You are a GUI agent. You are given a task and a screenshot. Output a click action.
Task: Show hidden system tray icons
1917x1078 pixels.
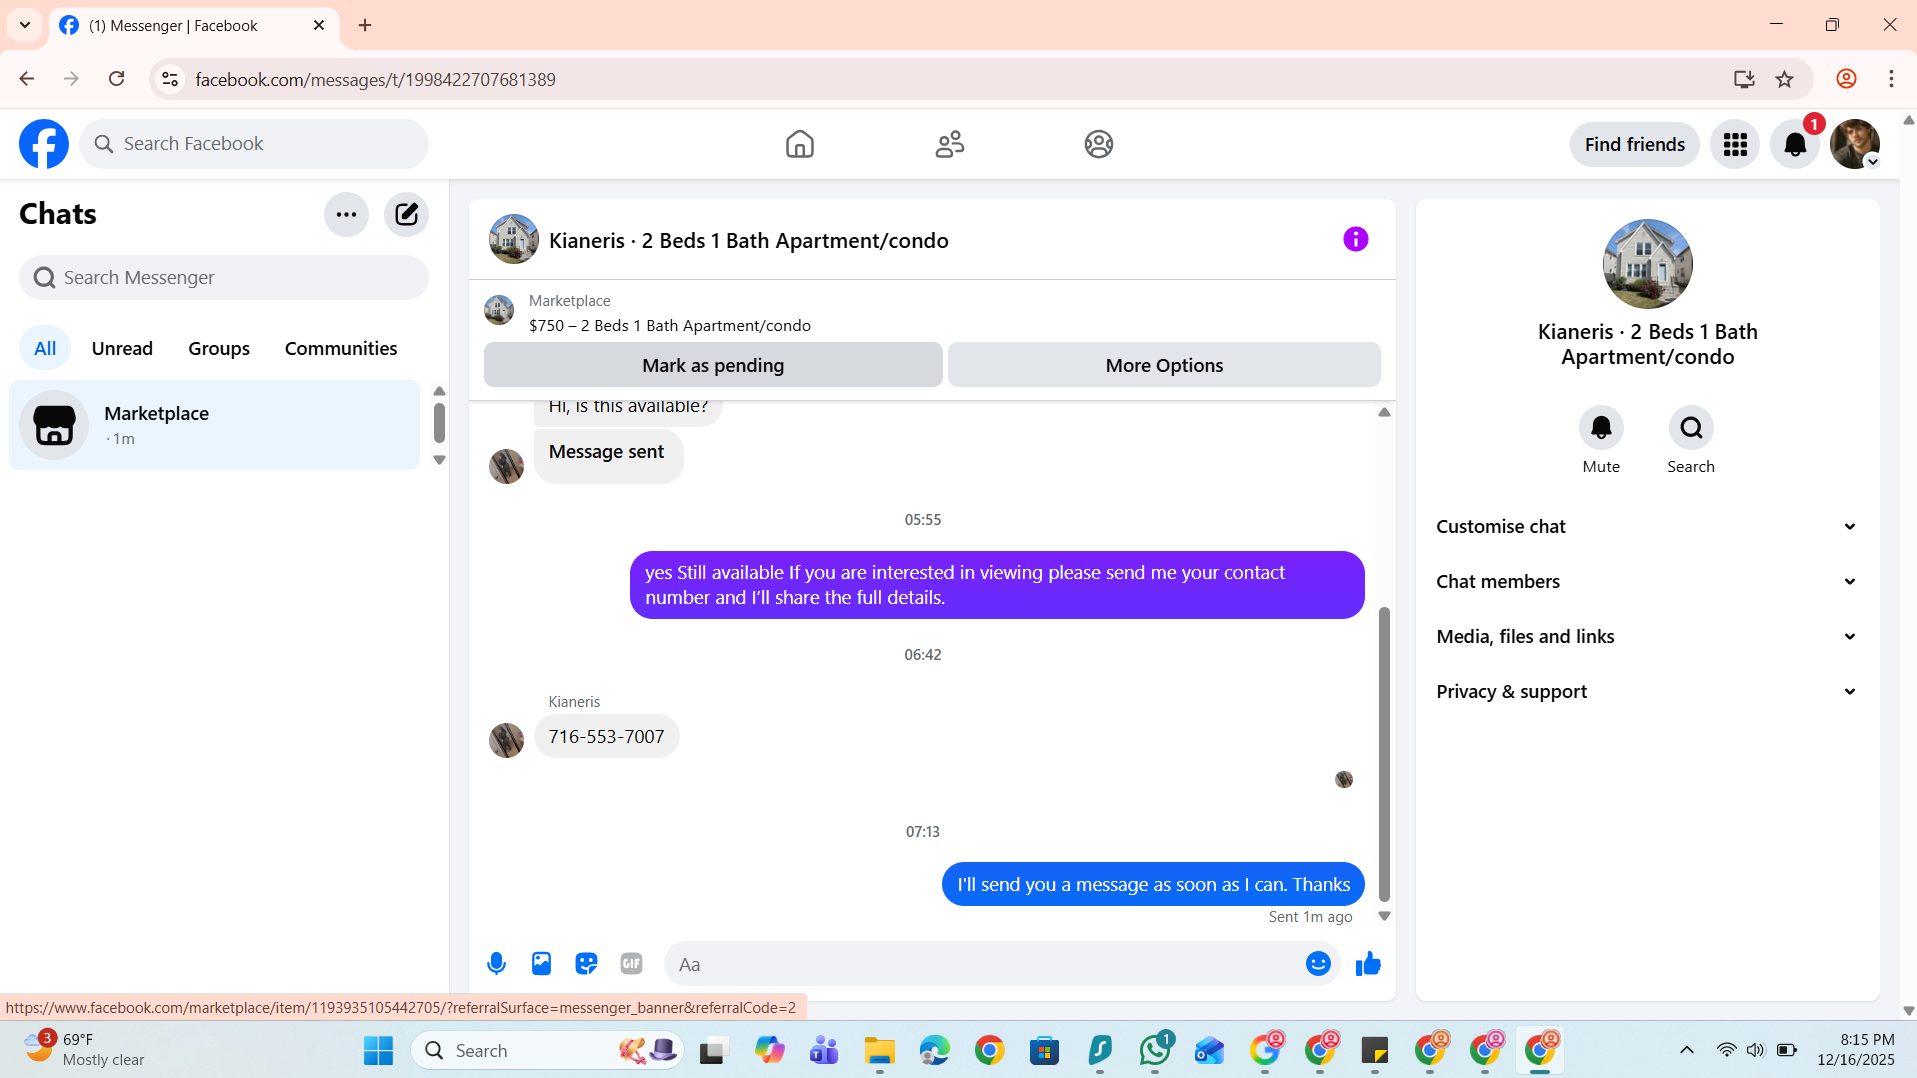(x=1686, y=1050)
